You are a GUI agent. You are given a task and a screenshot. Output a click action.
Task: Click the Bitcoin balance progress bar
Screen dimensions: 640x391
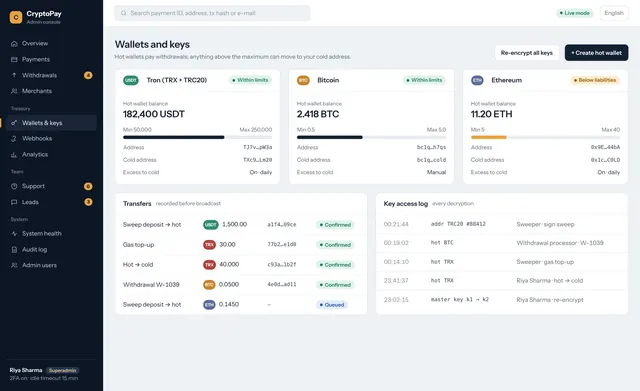pyautogui.click(x=371, y=137)
